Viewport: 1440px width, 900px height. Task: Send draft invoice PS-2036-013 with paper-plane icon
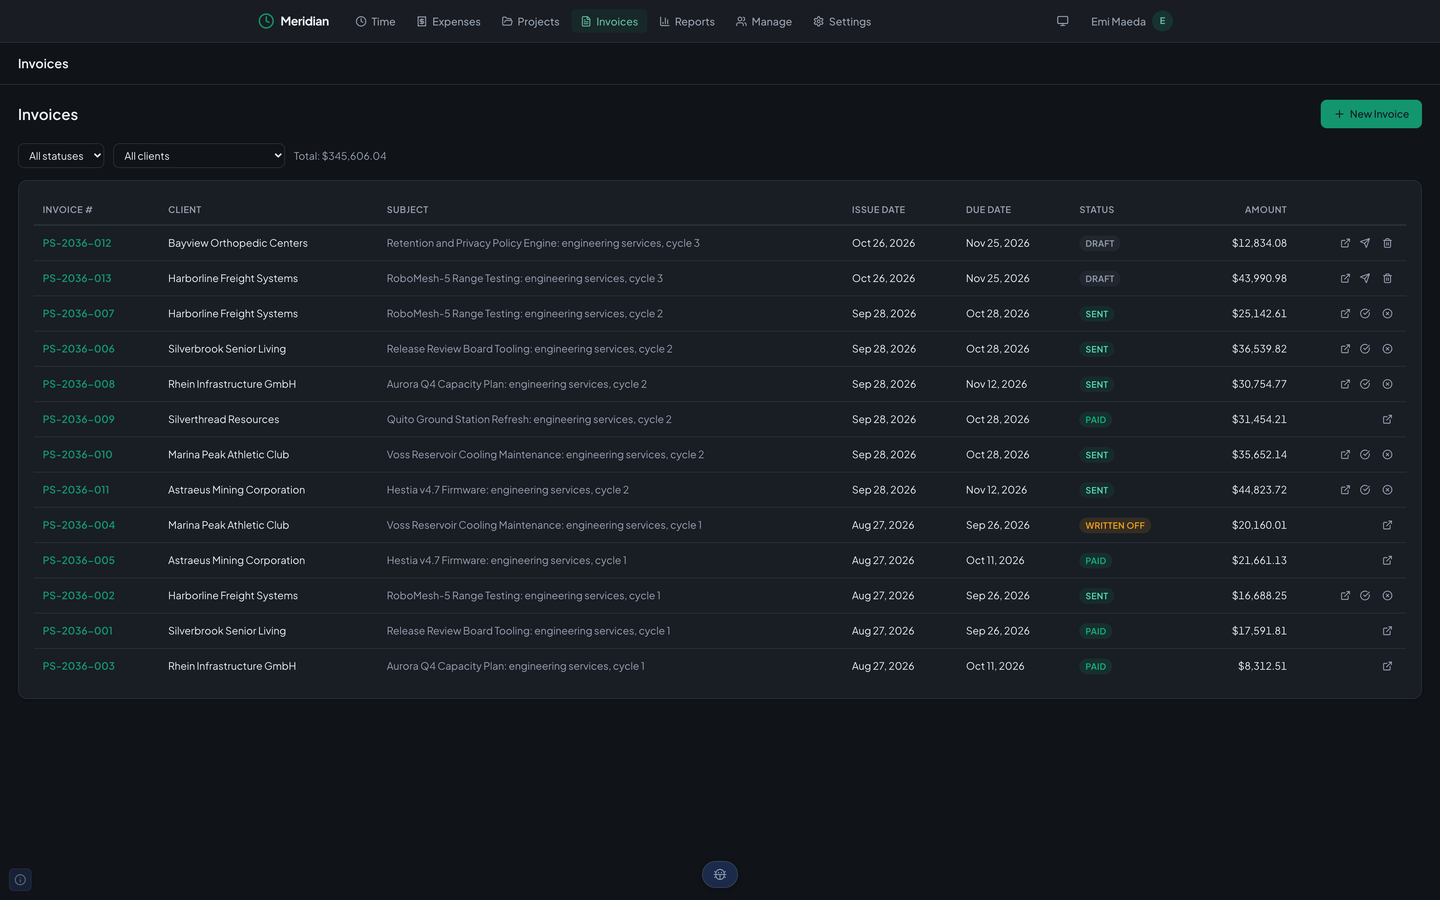pos(1365,278)
